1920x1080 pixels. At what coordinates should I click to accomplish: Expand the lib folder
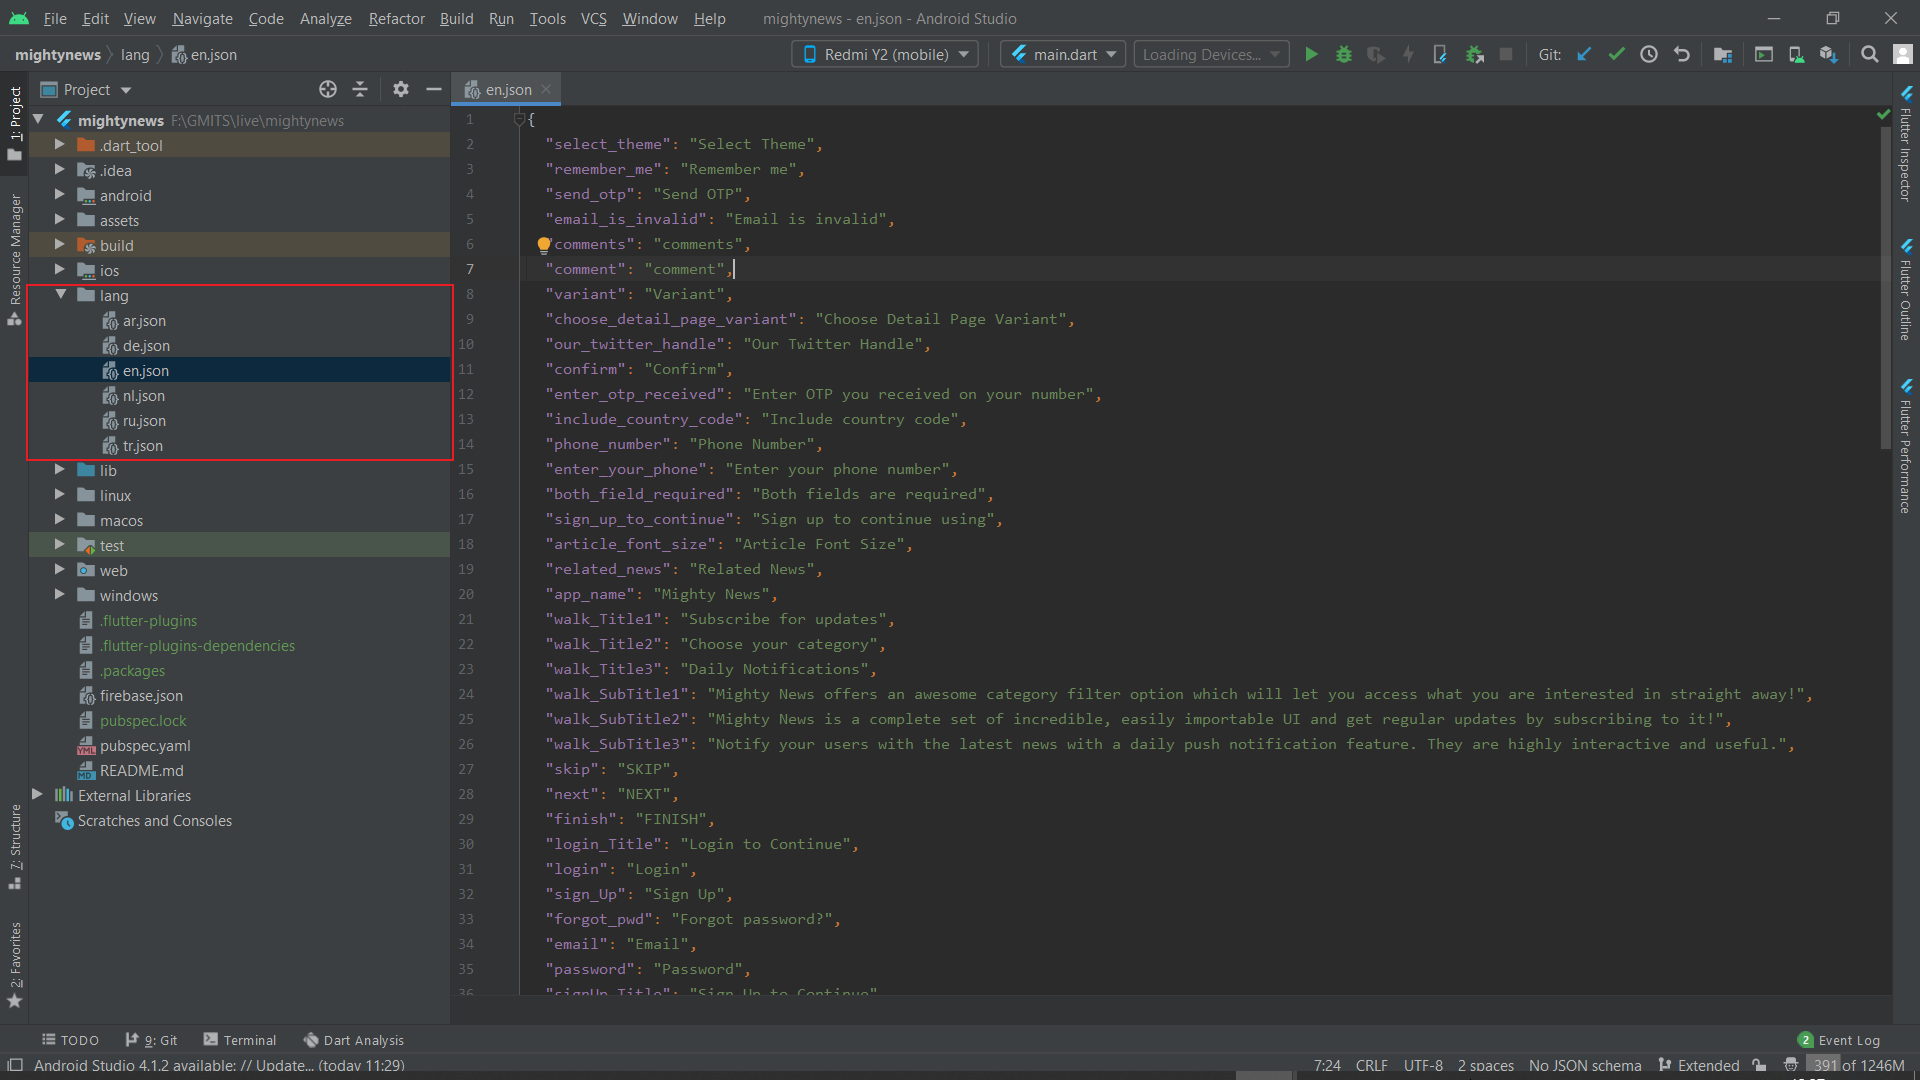59,470
